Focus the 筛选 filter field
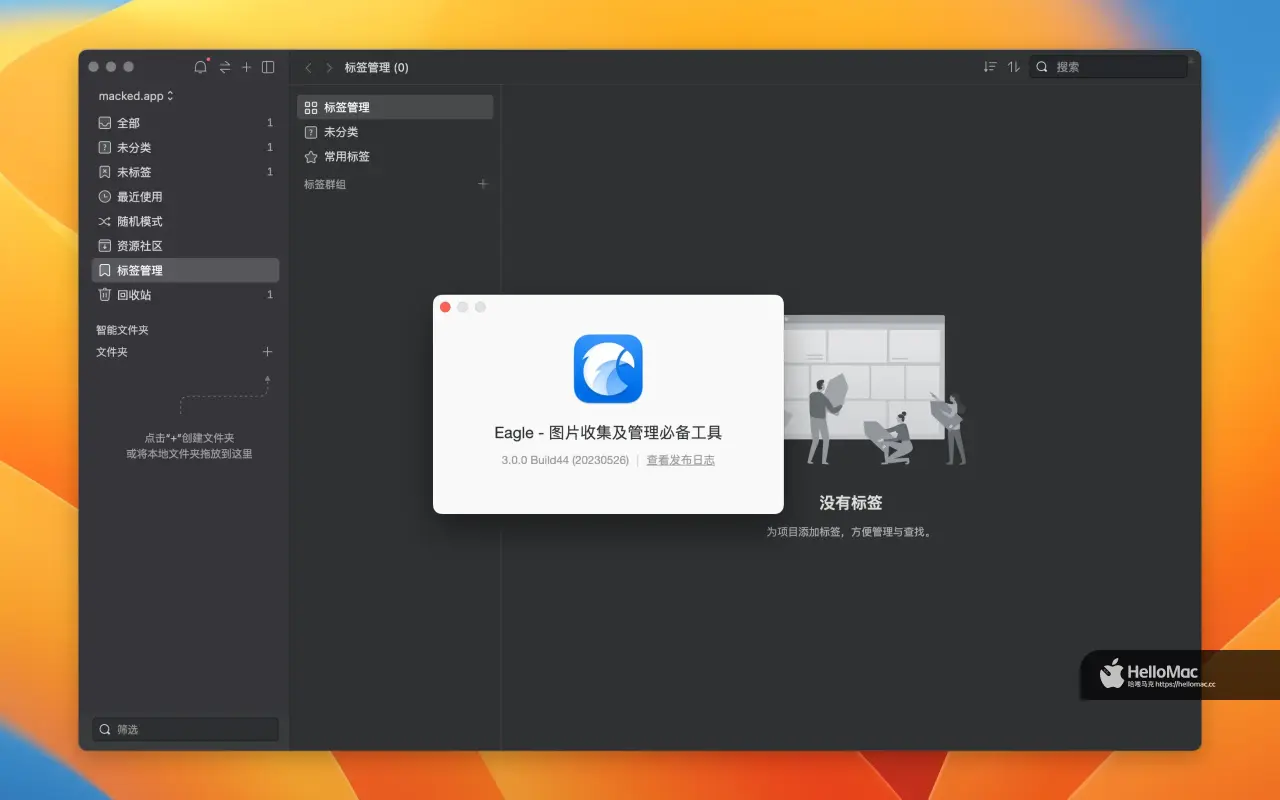The height and width of the screenshot is (800, 1280). coord(185,729)
